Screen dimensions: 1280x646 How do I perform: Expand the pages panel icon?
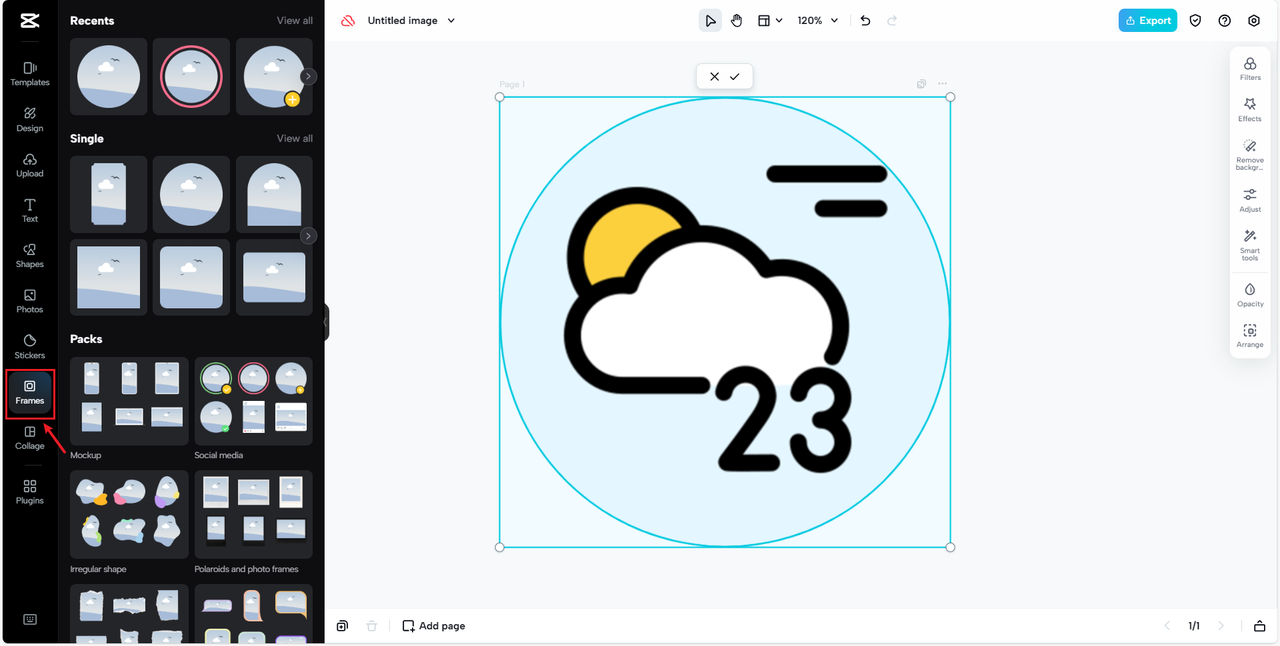tap(1259, 626)
